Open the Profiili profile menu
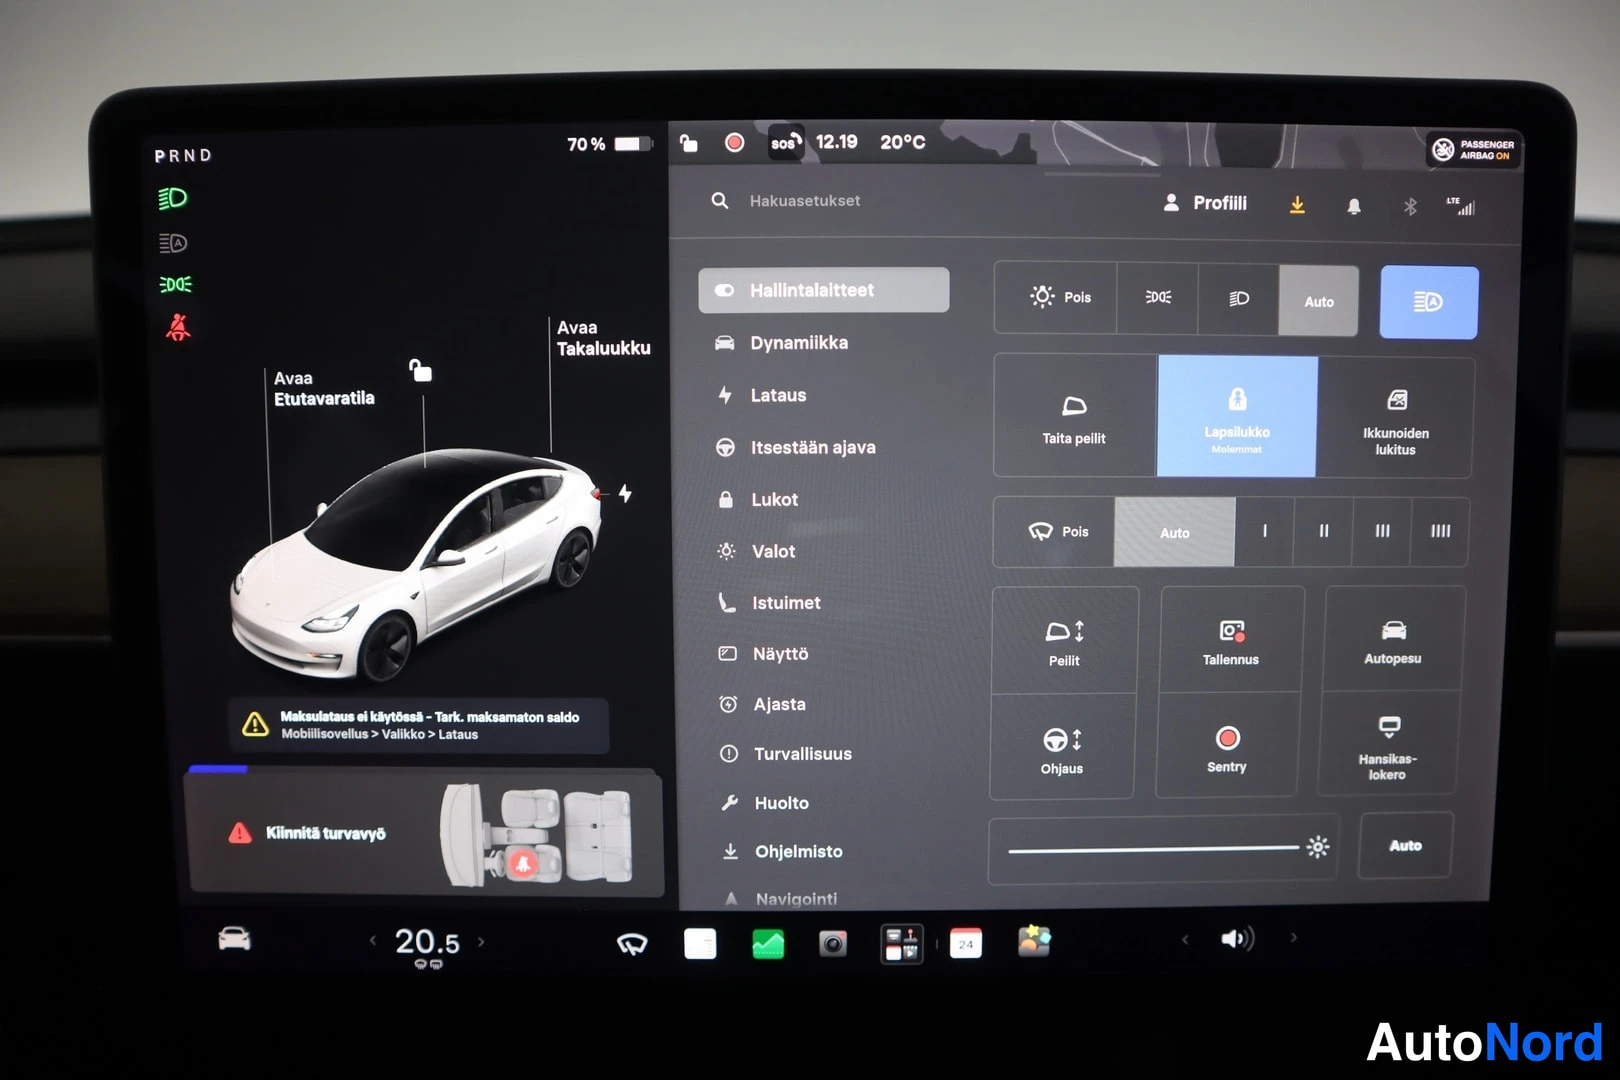Viewport: 1620px width, 1080px height. click(1205, 203)
